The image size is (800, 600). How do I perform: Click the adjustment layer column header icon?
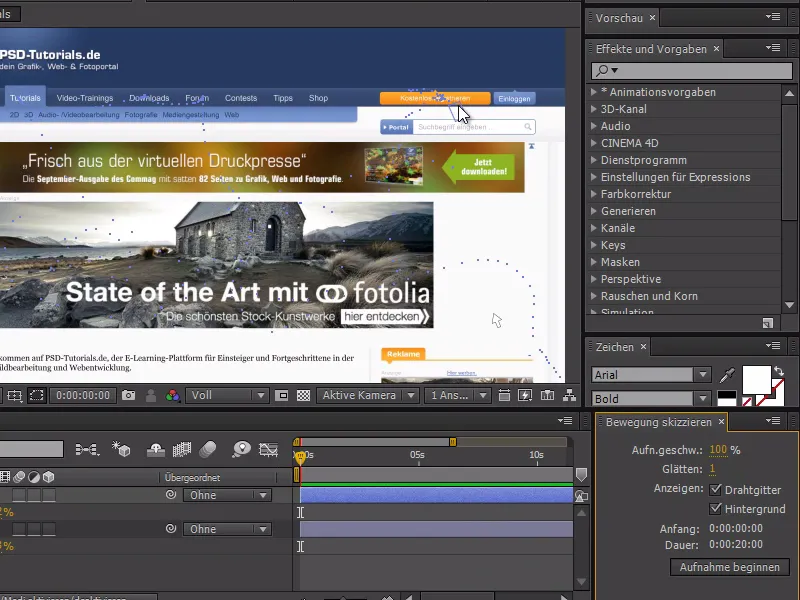click(34, 477)
